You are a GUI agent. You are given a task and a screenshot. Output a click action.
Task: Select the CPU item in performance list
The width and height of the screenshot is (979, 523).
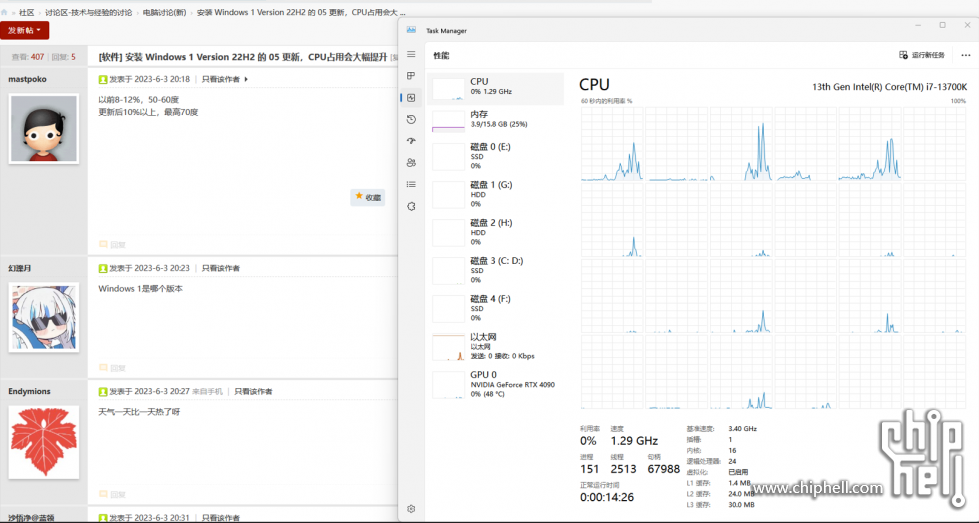coord(496,89)
